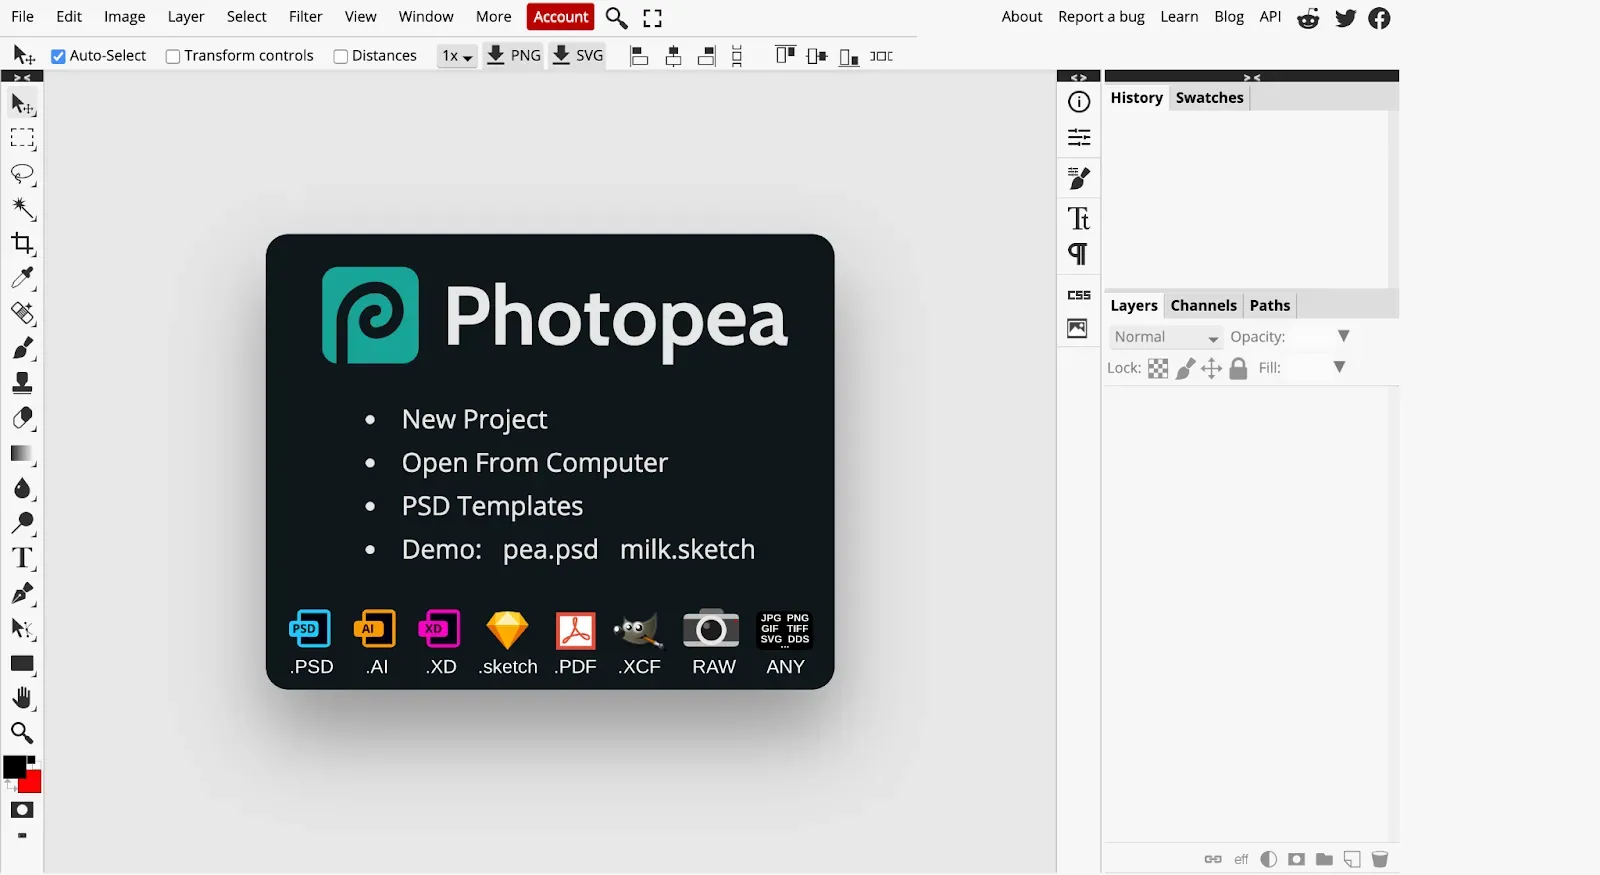Screen dimensions: 1600x875
Task: Open the Brush panel icon
Action: [x=1079, y=179]
